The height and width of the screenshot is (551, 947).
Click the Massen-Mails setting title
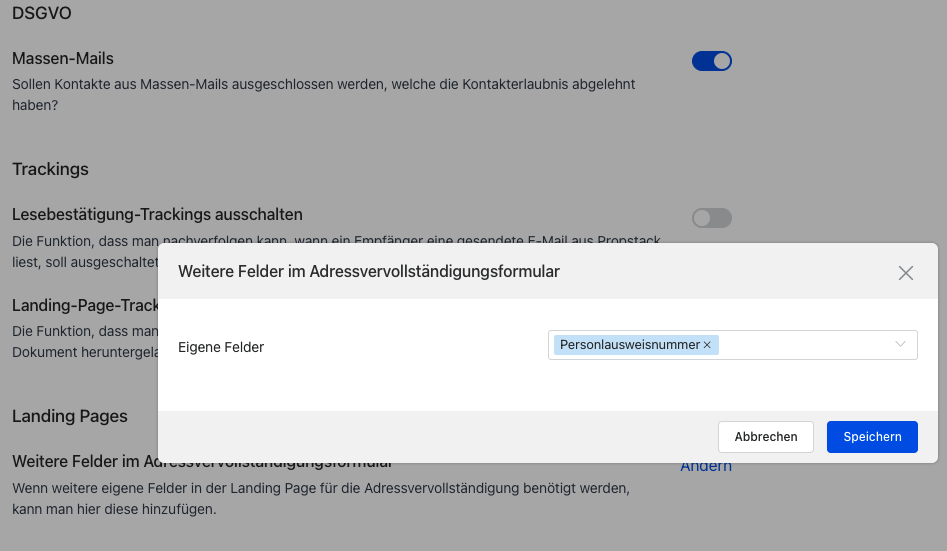[62, 59]
